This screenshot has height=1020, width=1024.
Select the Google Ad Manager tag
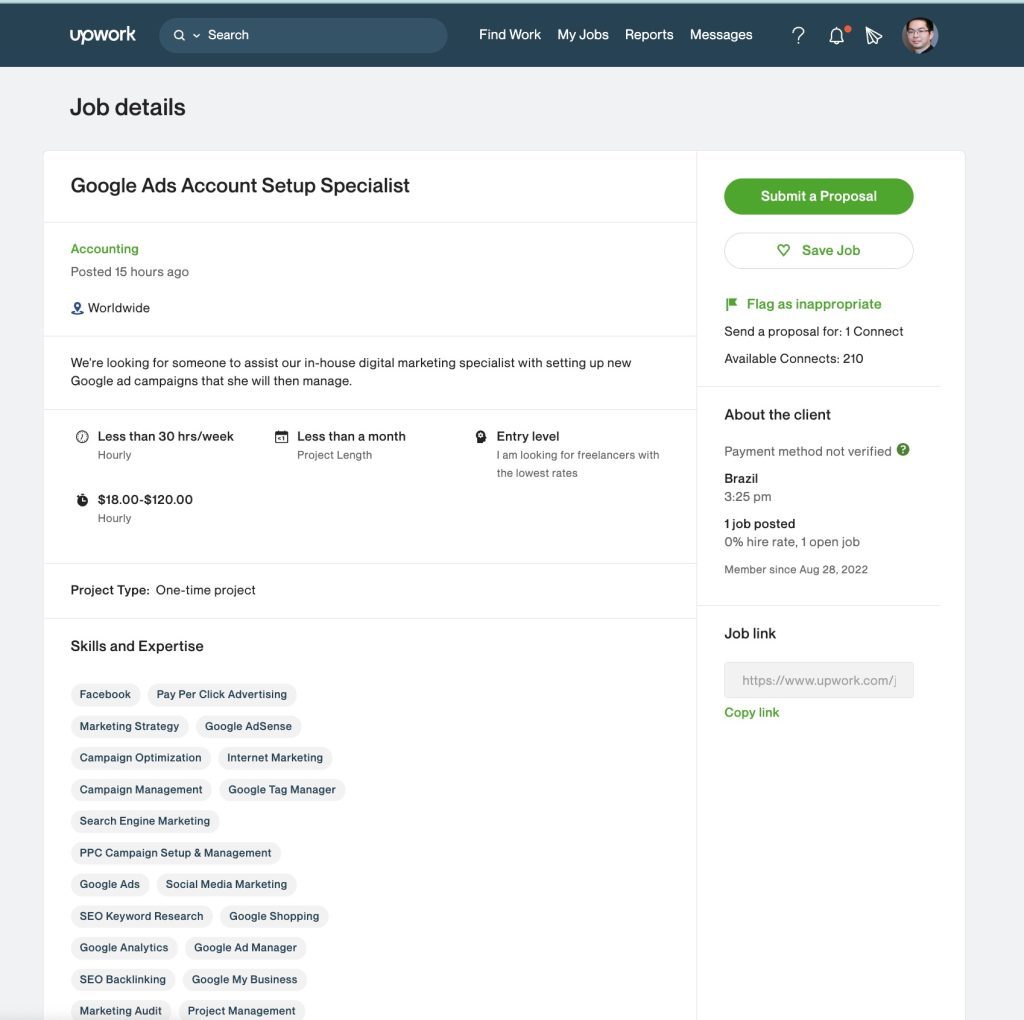(x=245, y=948)
